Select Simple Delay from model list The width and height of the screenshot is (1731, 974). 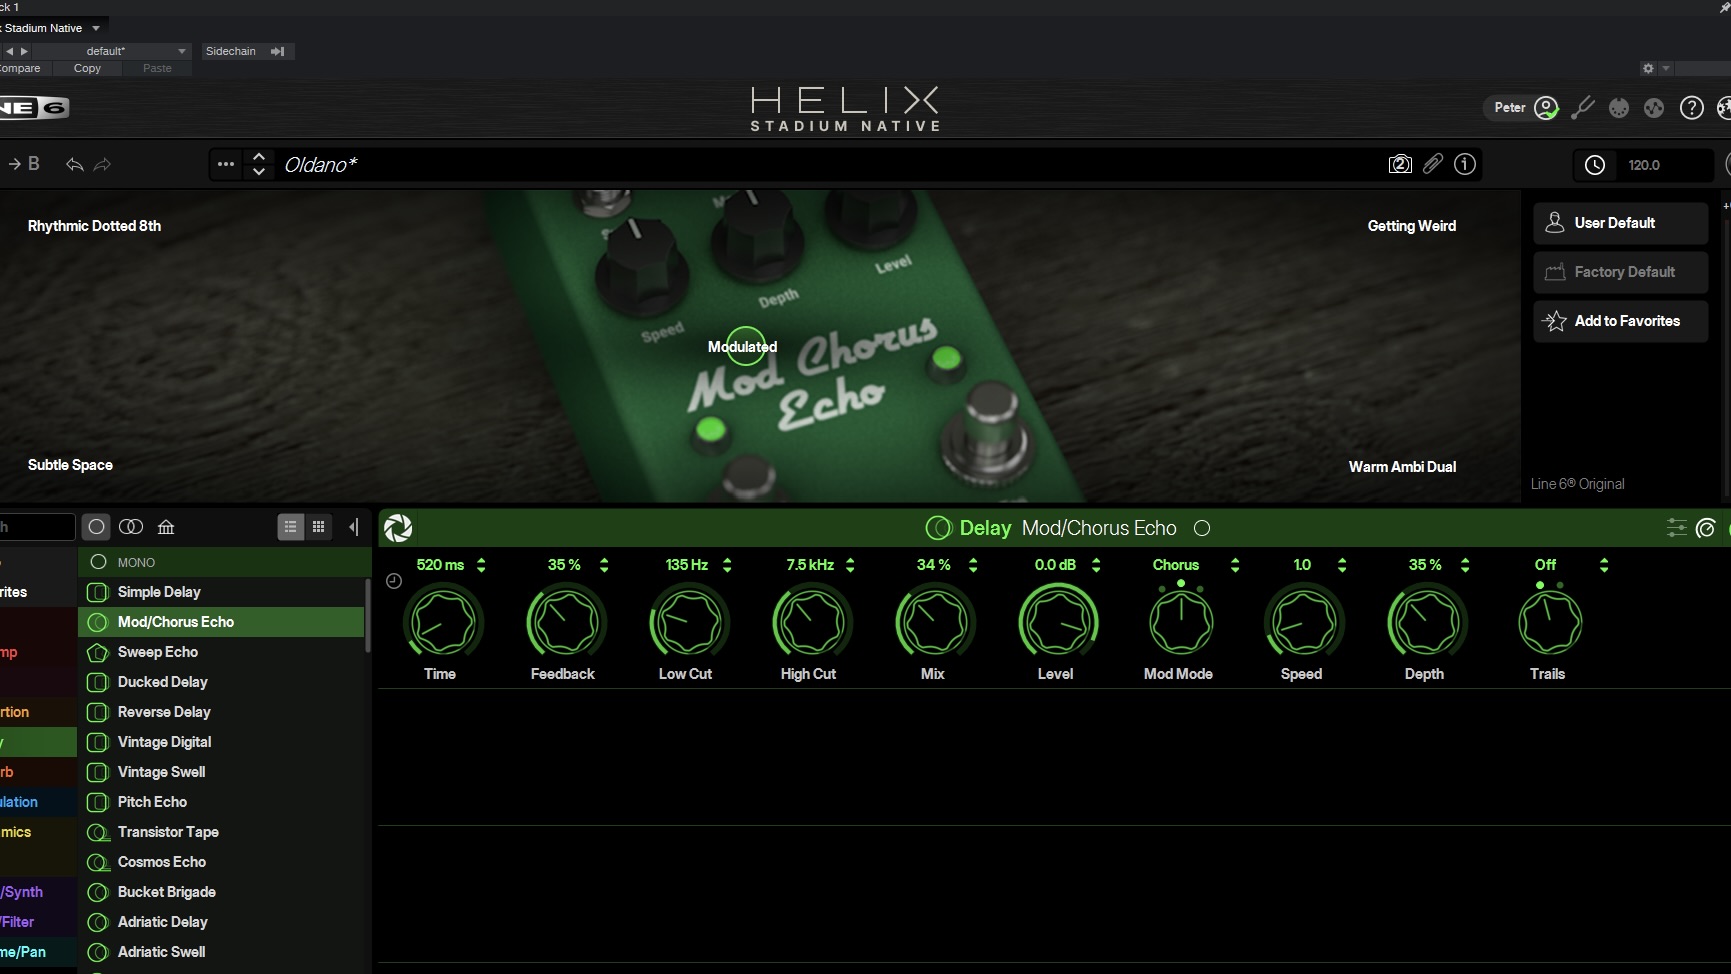tap(221, 592)
